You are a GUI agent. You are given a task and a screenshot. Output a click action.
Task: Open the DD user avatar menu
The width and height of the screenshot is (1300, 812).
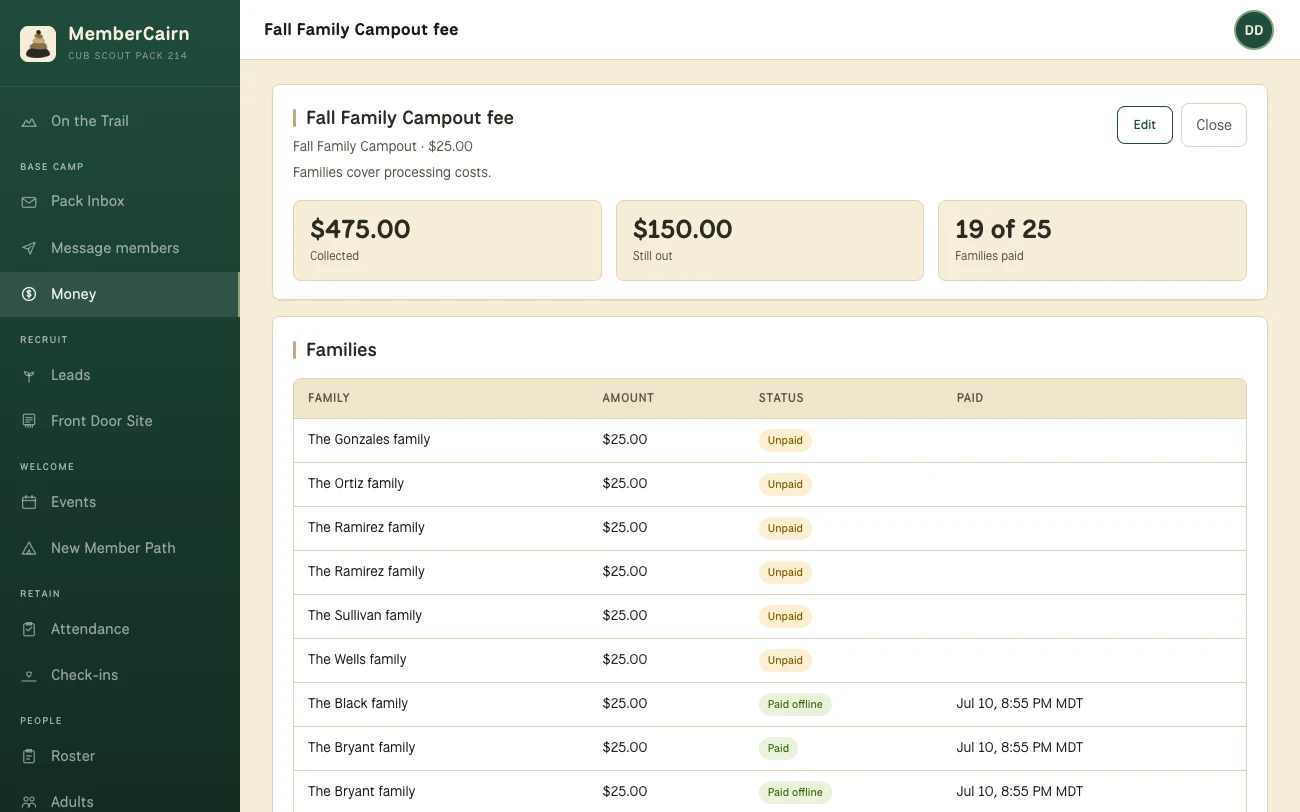click(x=1254, y=30)
